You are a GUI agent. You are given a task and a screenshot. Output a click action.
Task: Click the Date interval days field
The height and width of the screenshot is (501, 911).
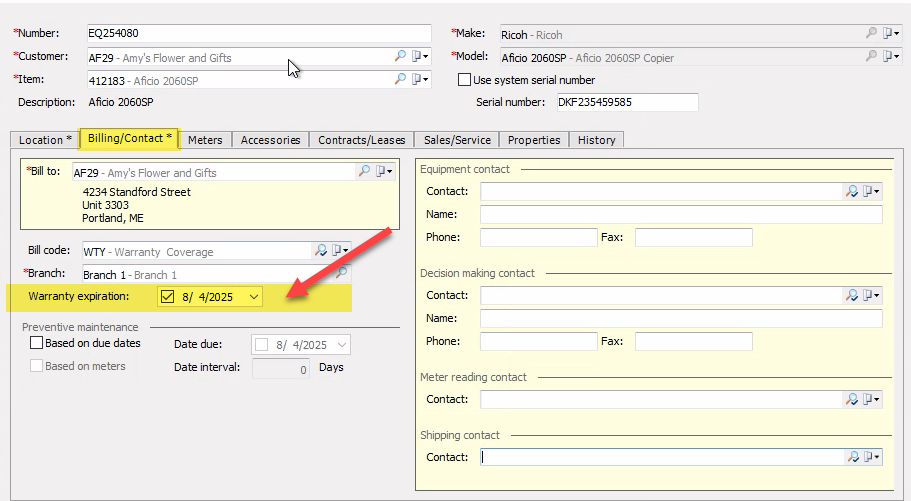point(281,368)
